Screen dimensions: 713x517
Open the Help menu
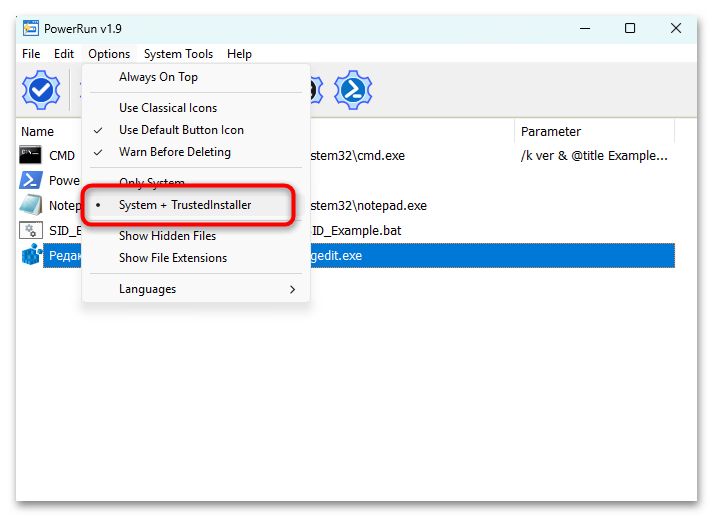click(239, 54)
